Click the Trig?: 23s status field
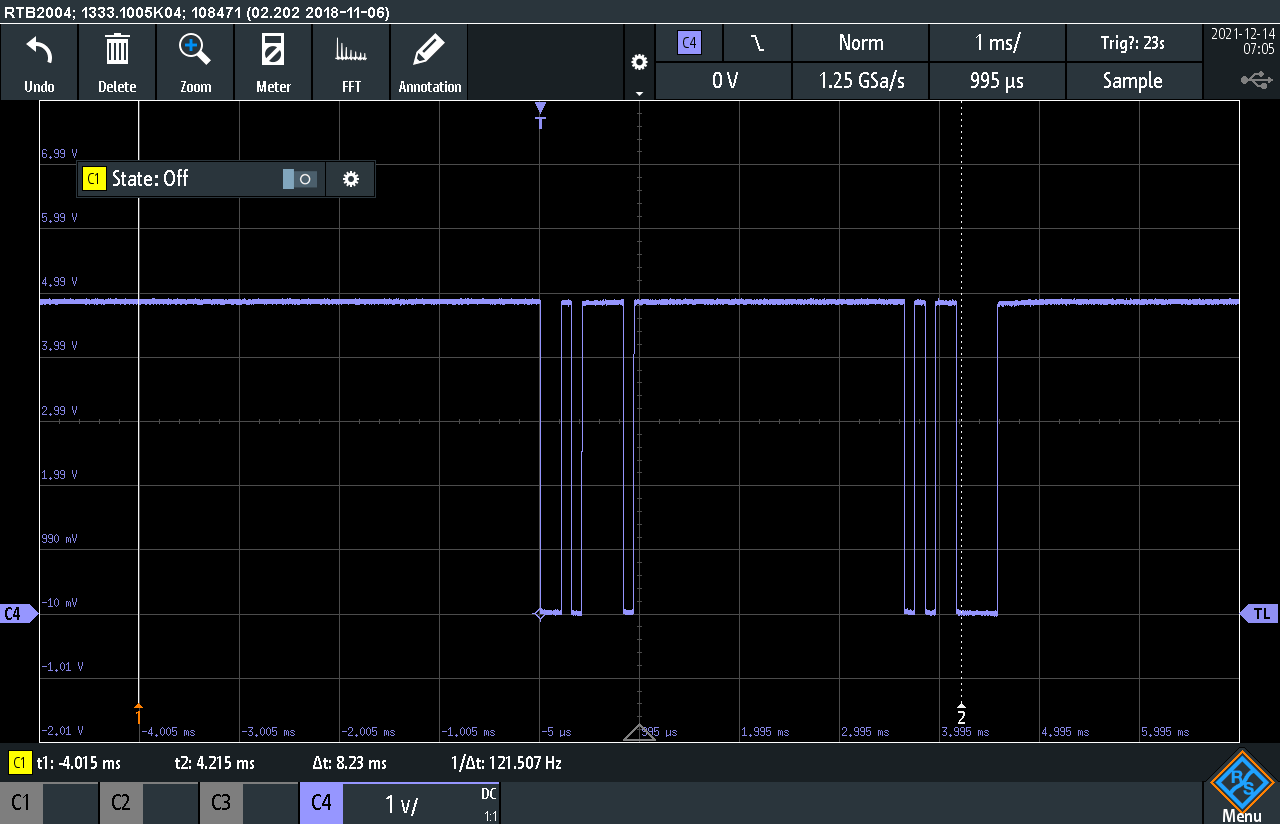The image size is (1280, 824). (1132, 43)
